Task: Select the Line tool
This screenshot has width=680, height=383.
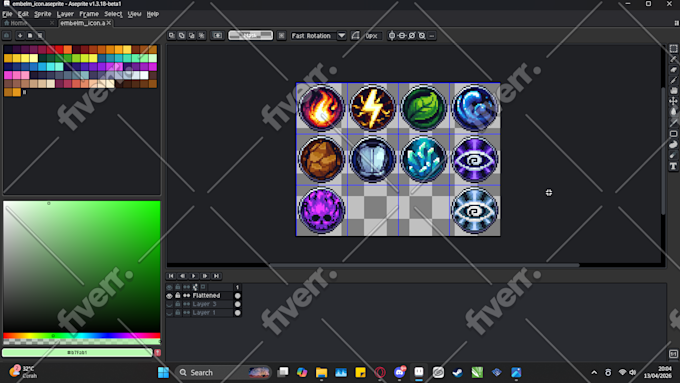Action: [x=673, y=123]
